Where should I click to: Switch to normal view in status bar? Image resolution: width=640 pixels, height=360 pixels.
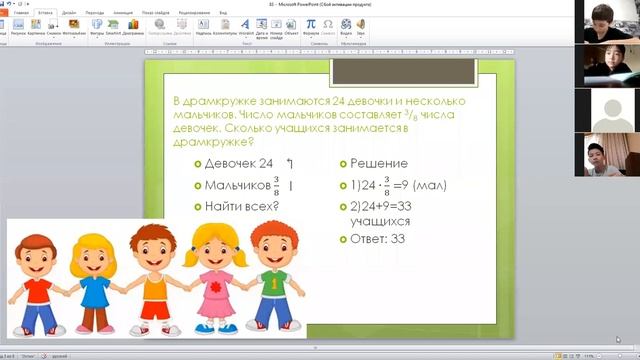click(x=558, y=356)
